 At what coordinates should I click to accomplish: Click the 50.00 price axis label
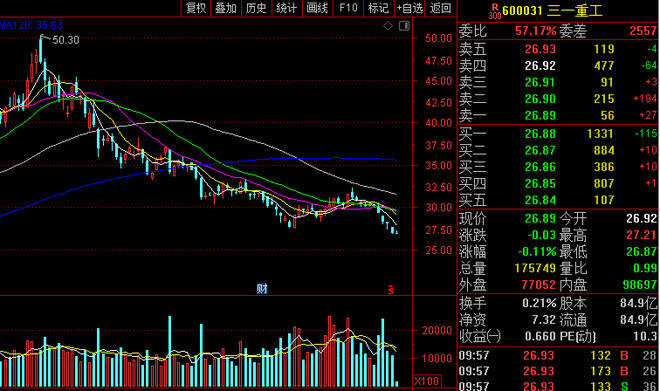pos(438,38)
